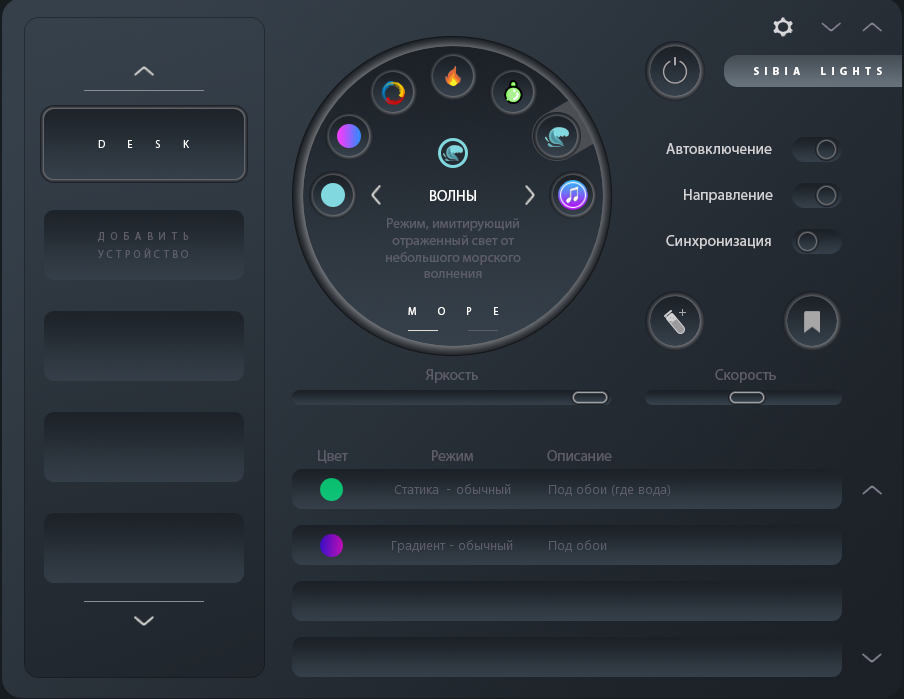Open settings with the gear icon
The height and width of the screenshot is (699, 904).
(783, 27)
